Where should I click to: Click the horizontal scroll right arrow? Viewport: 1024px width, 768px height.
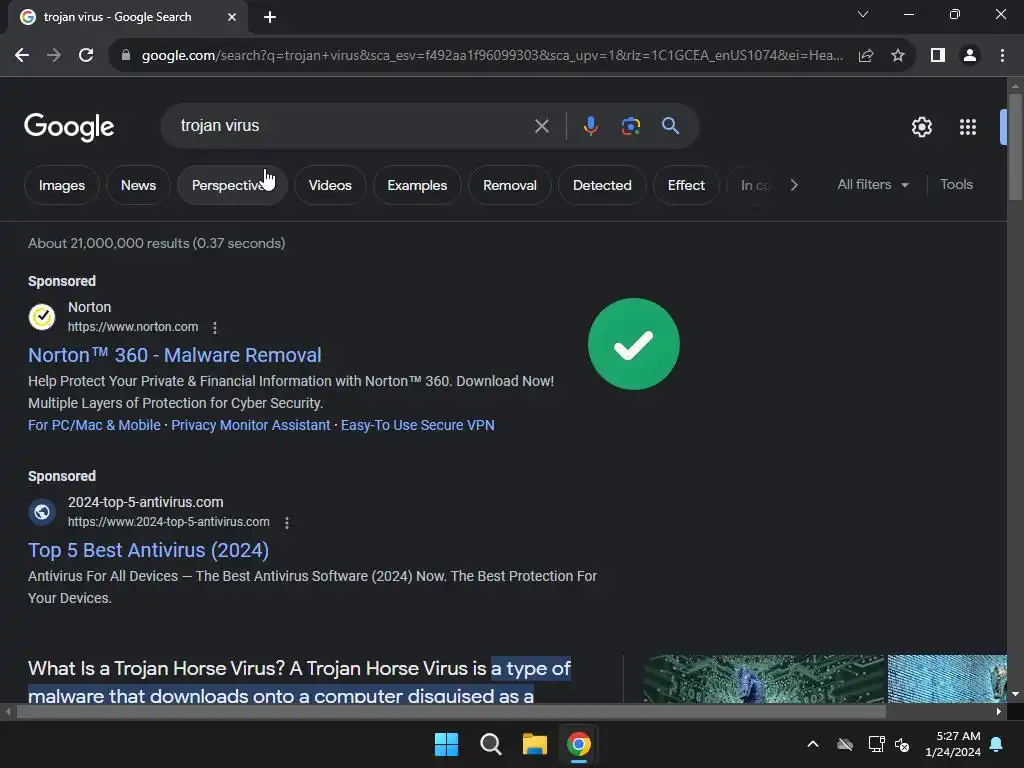(999, 712)
